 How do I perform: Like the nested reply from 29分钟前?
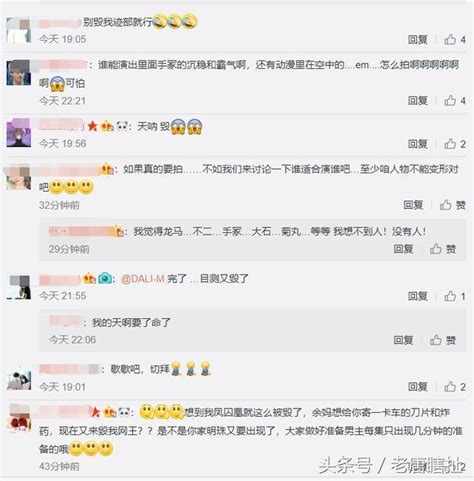tap(442, 249)
